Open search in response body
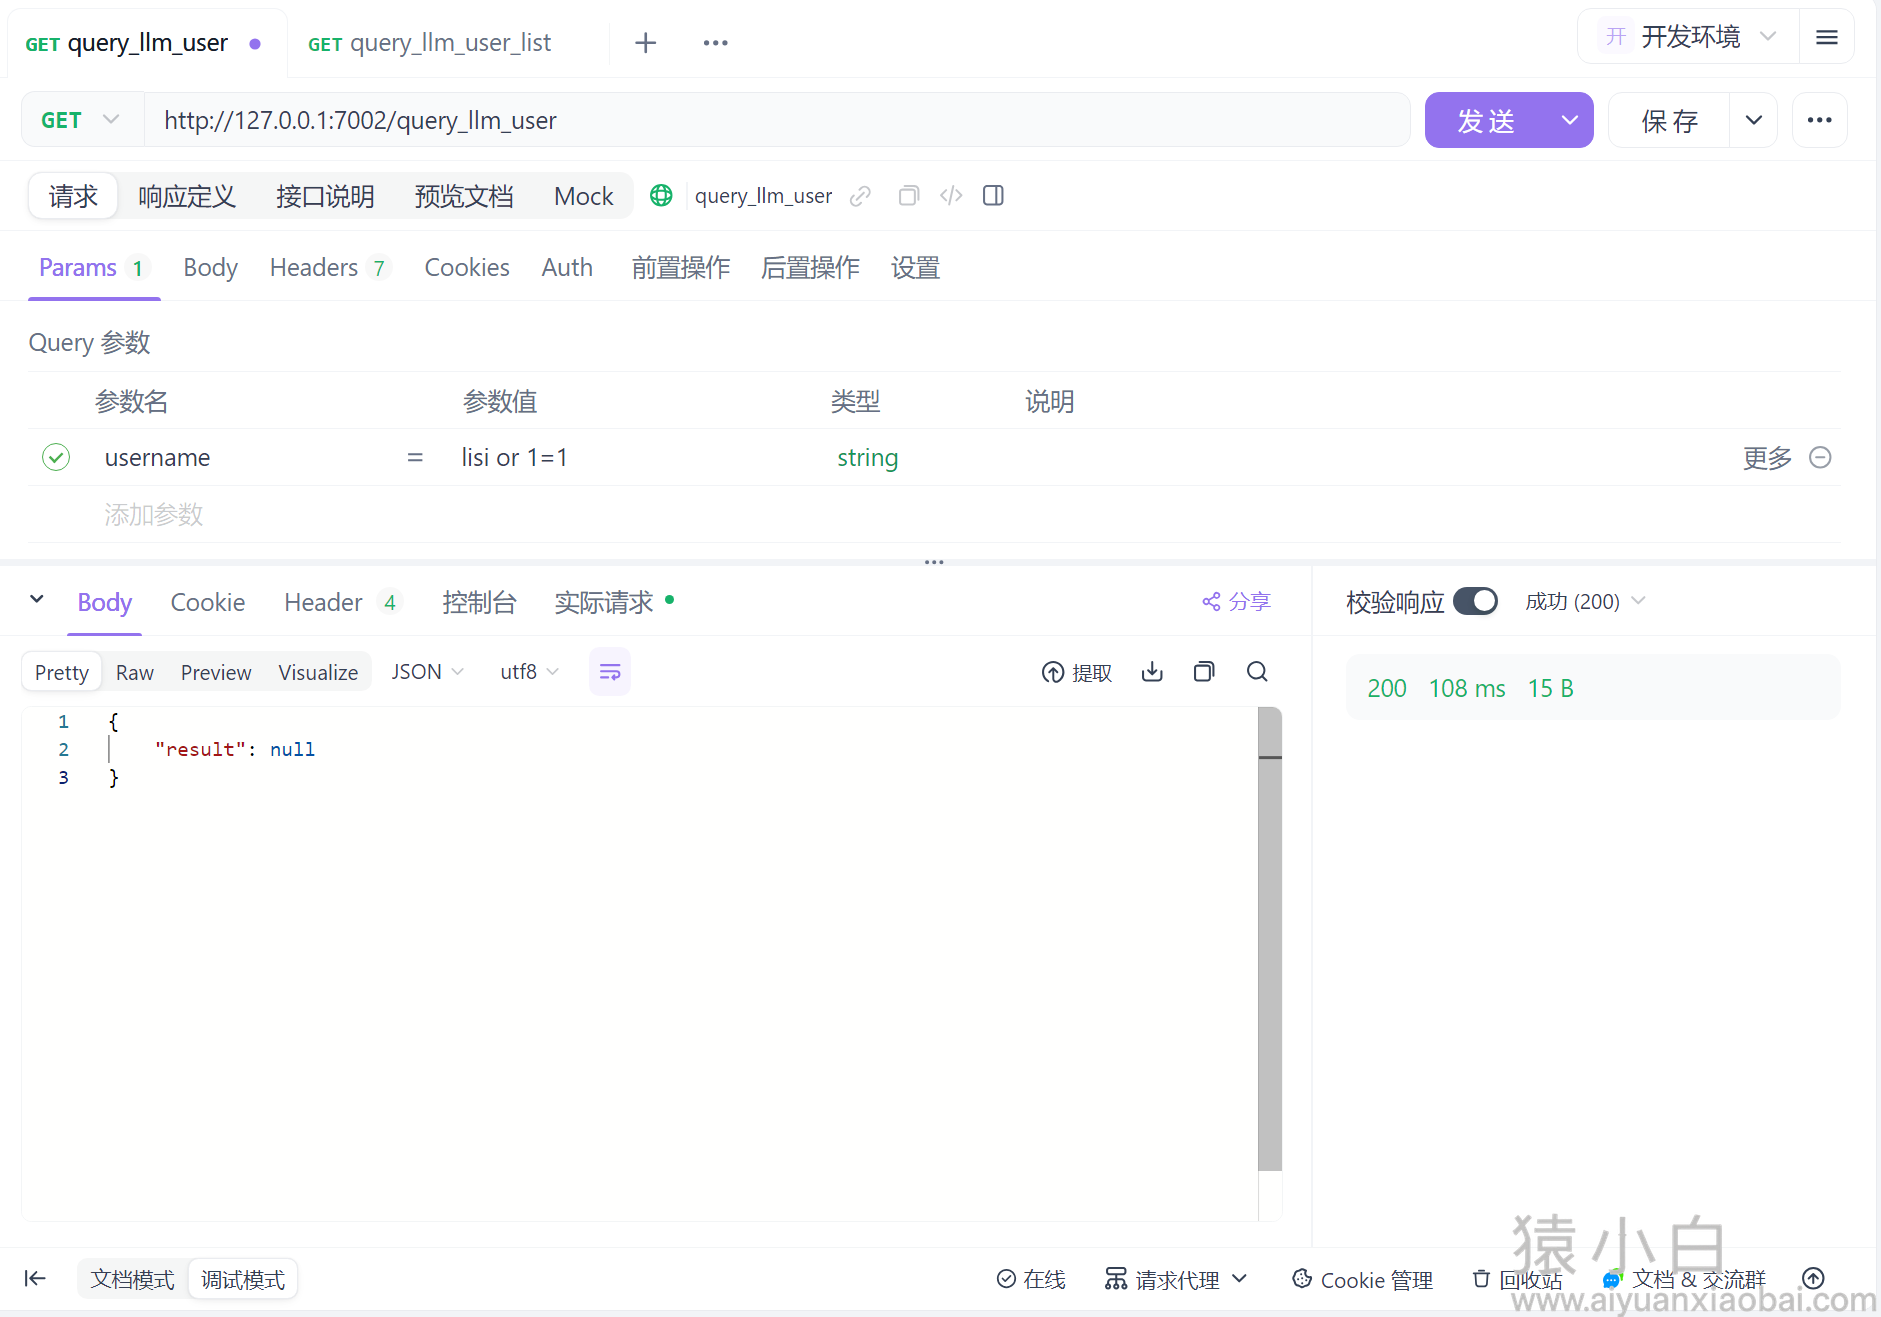 coord(1257,672)
